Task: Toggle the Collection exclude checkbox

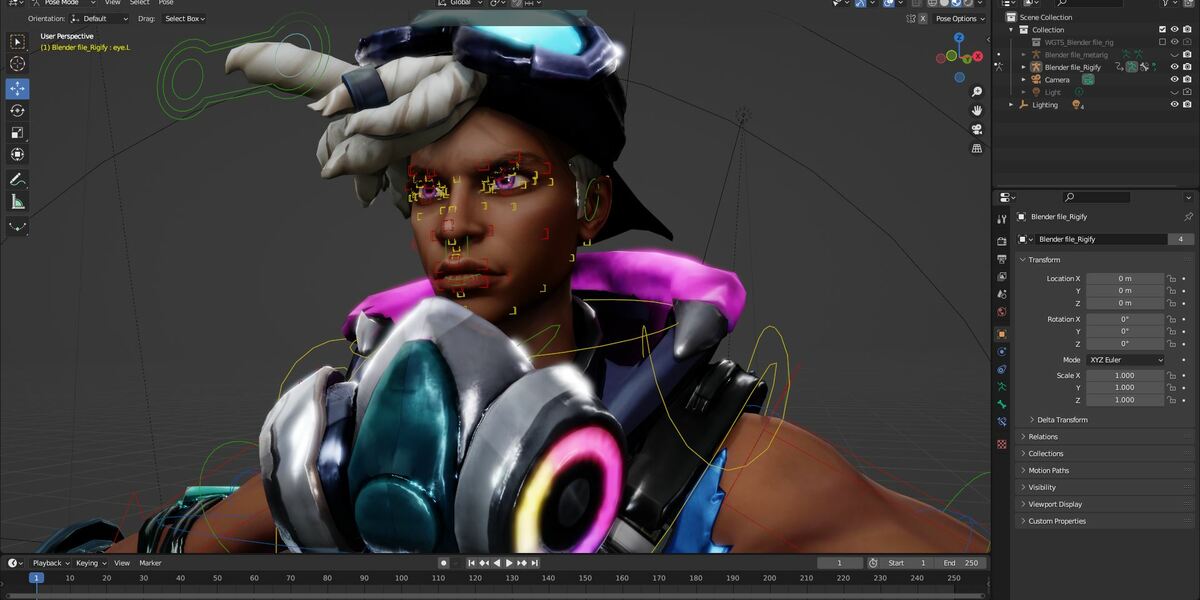Action: [x=1162, y=30]
